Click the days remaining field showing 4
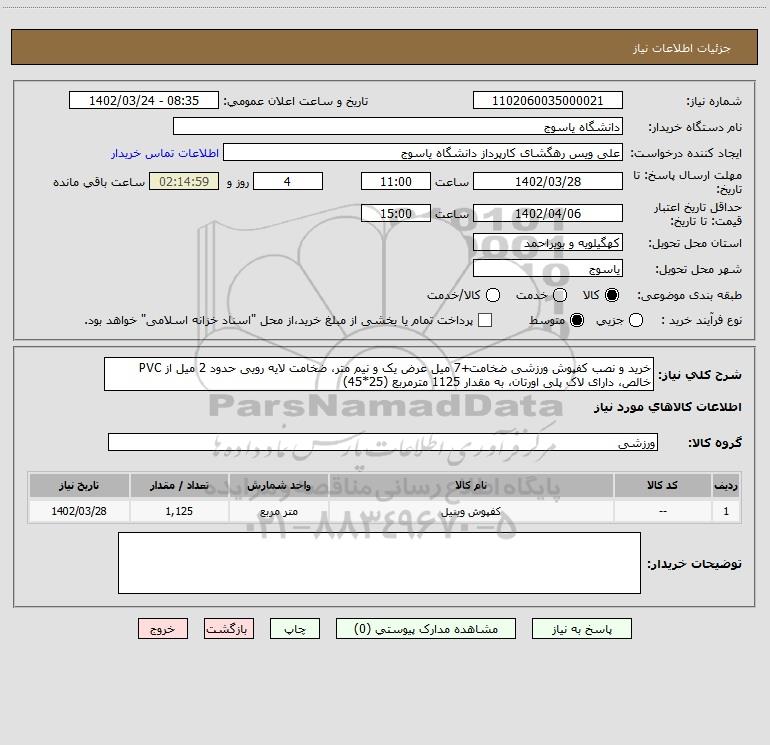Viewport: 770px width, 745px height. coord(288,181)
